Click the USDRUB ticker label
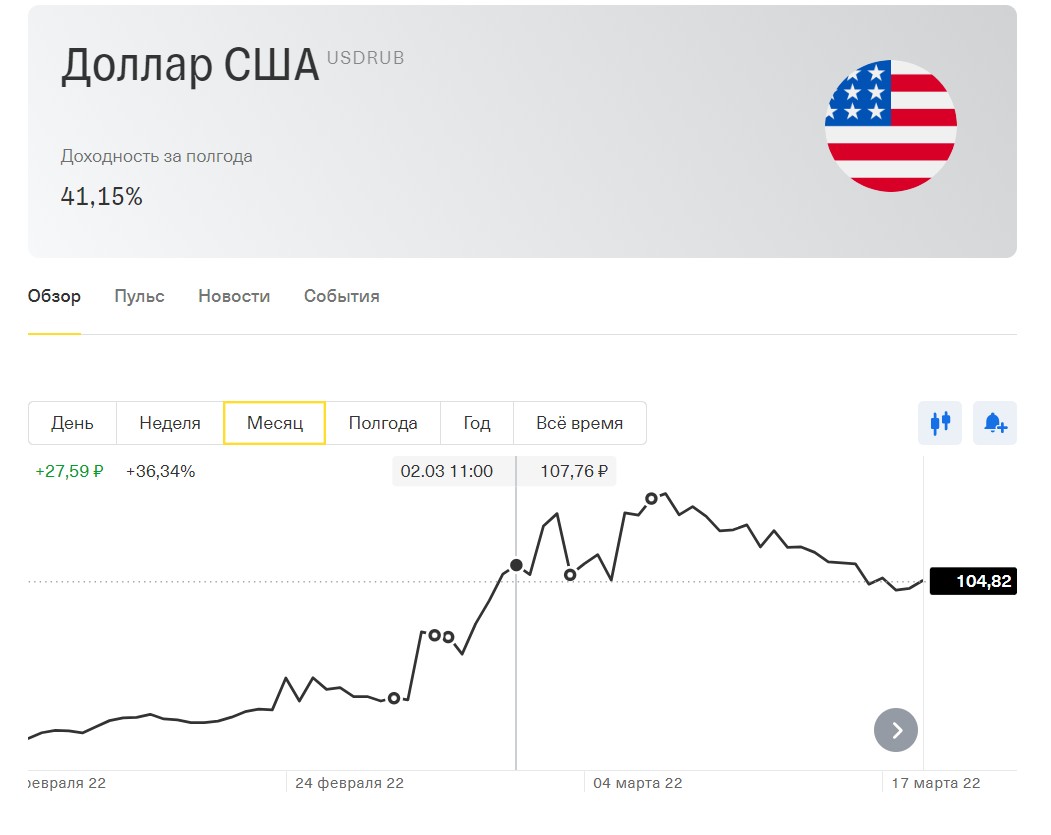 365,58
